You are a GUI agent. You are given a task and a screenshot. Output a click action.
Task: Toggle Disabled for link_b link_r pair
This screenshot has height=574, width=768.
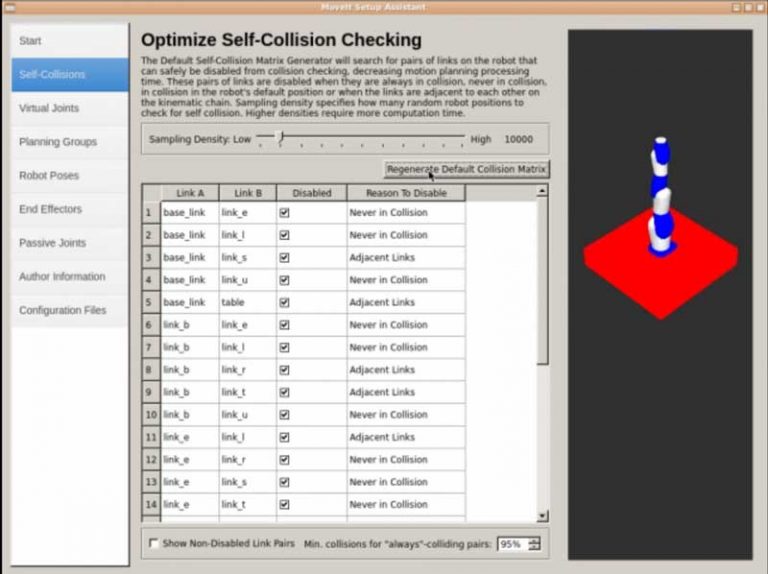click(x=285, y=370)
